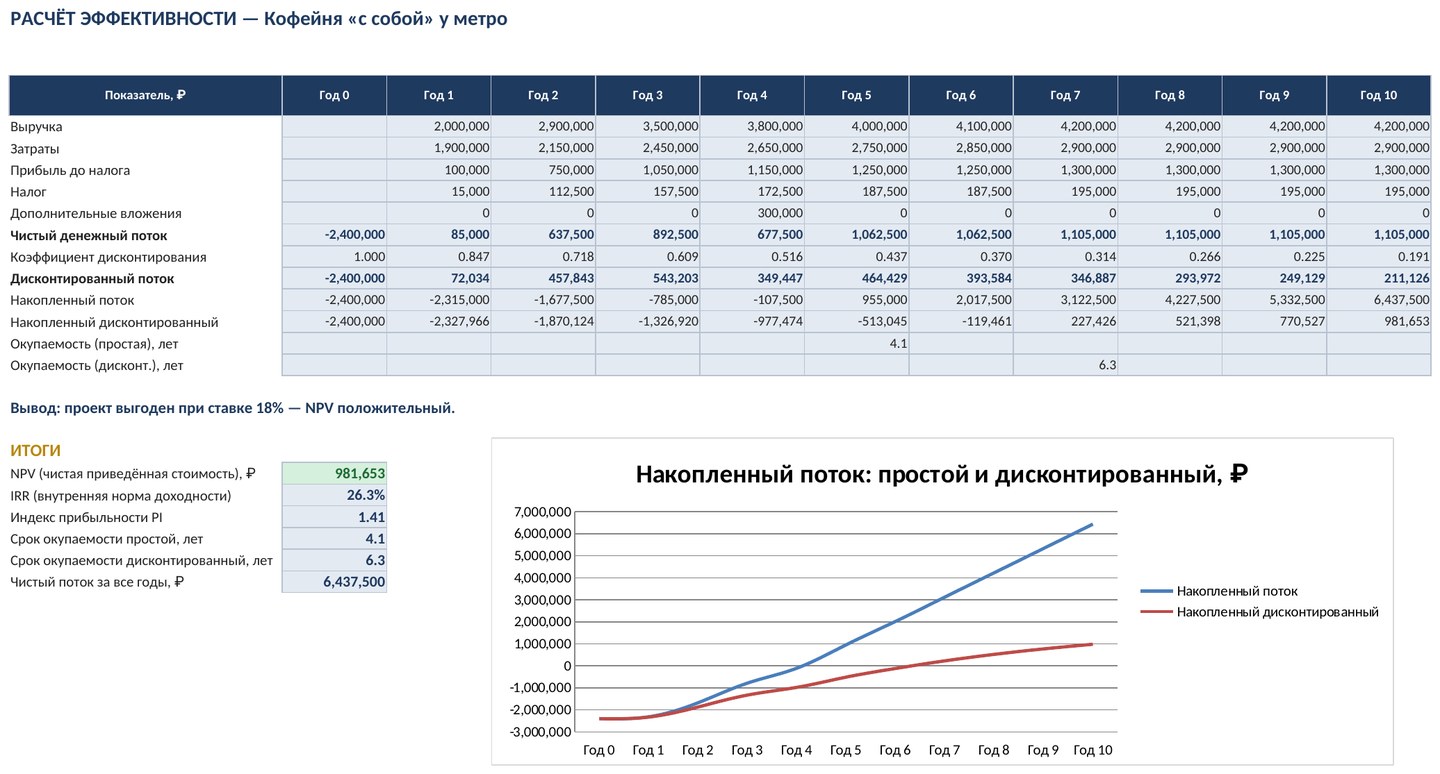Click chart x-axis label 'Год 6'

pos(894,750)
